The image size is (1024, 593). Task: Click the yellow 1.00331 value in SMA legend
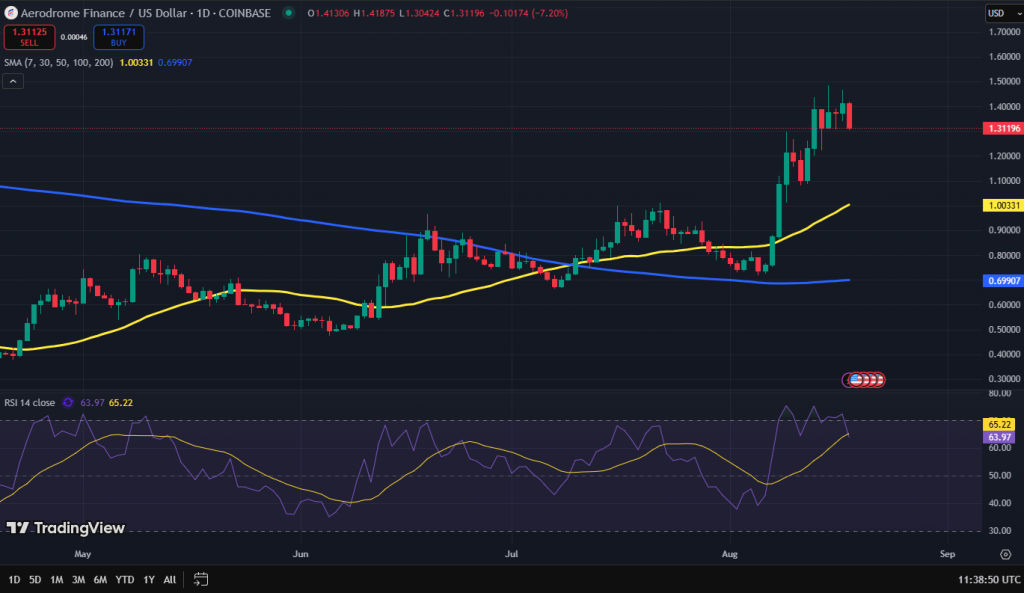point(136,63)
